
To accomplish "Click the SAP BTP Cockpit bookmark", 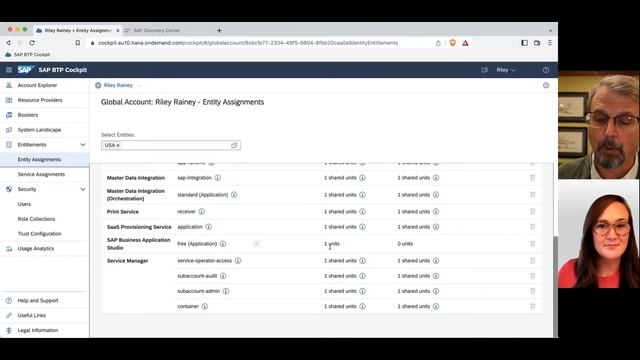I will 27,55.
